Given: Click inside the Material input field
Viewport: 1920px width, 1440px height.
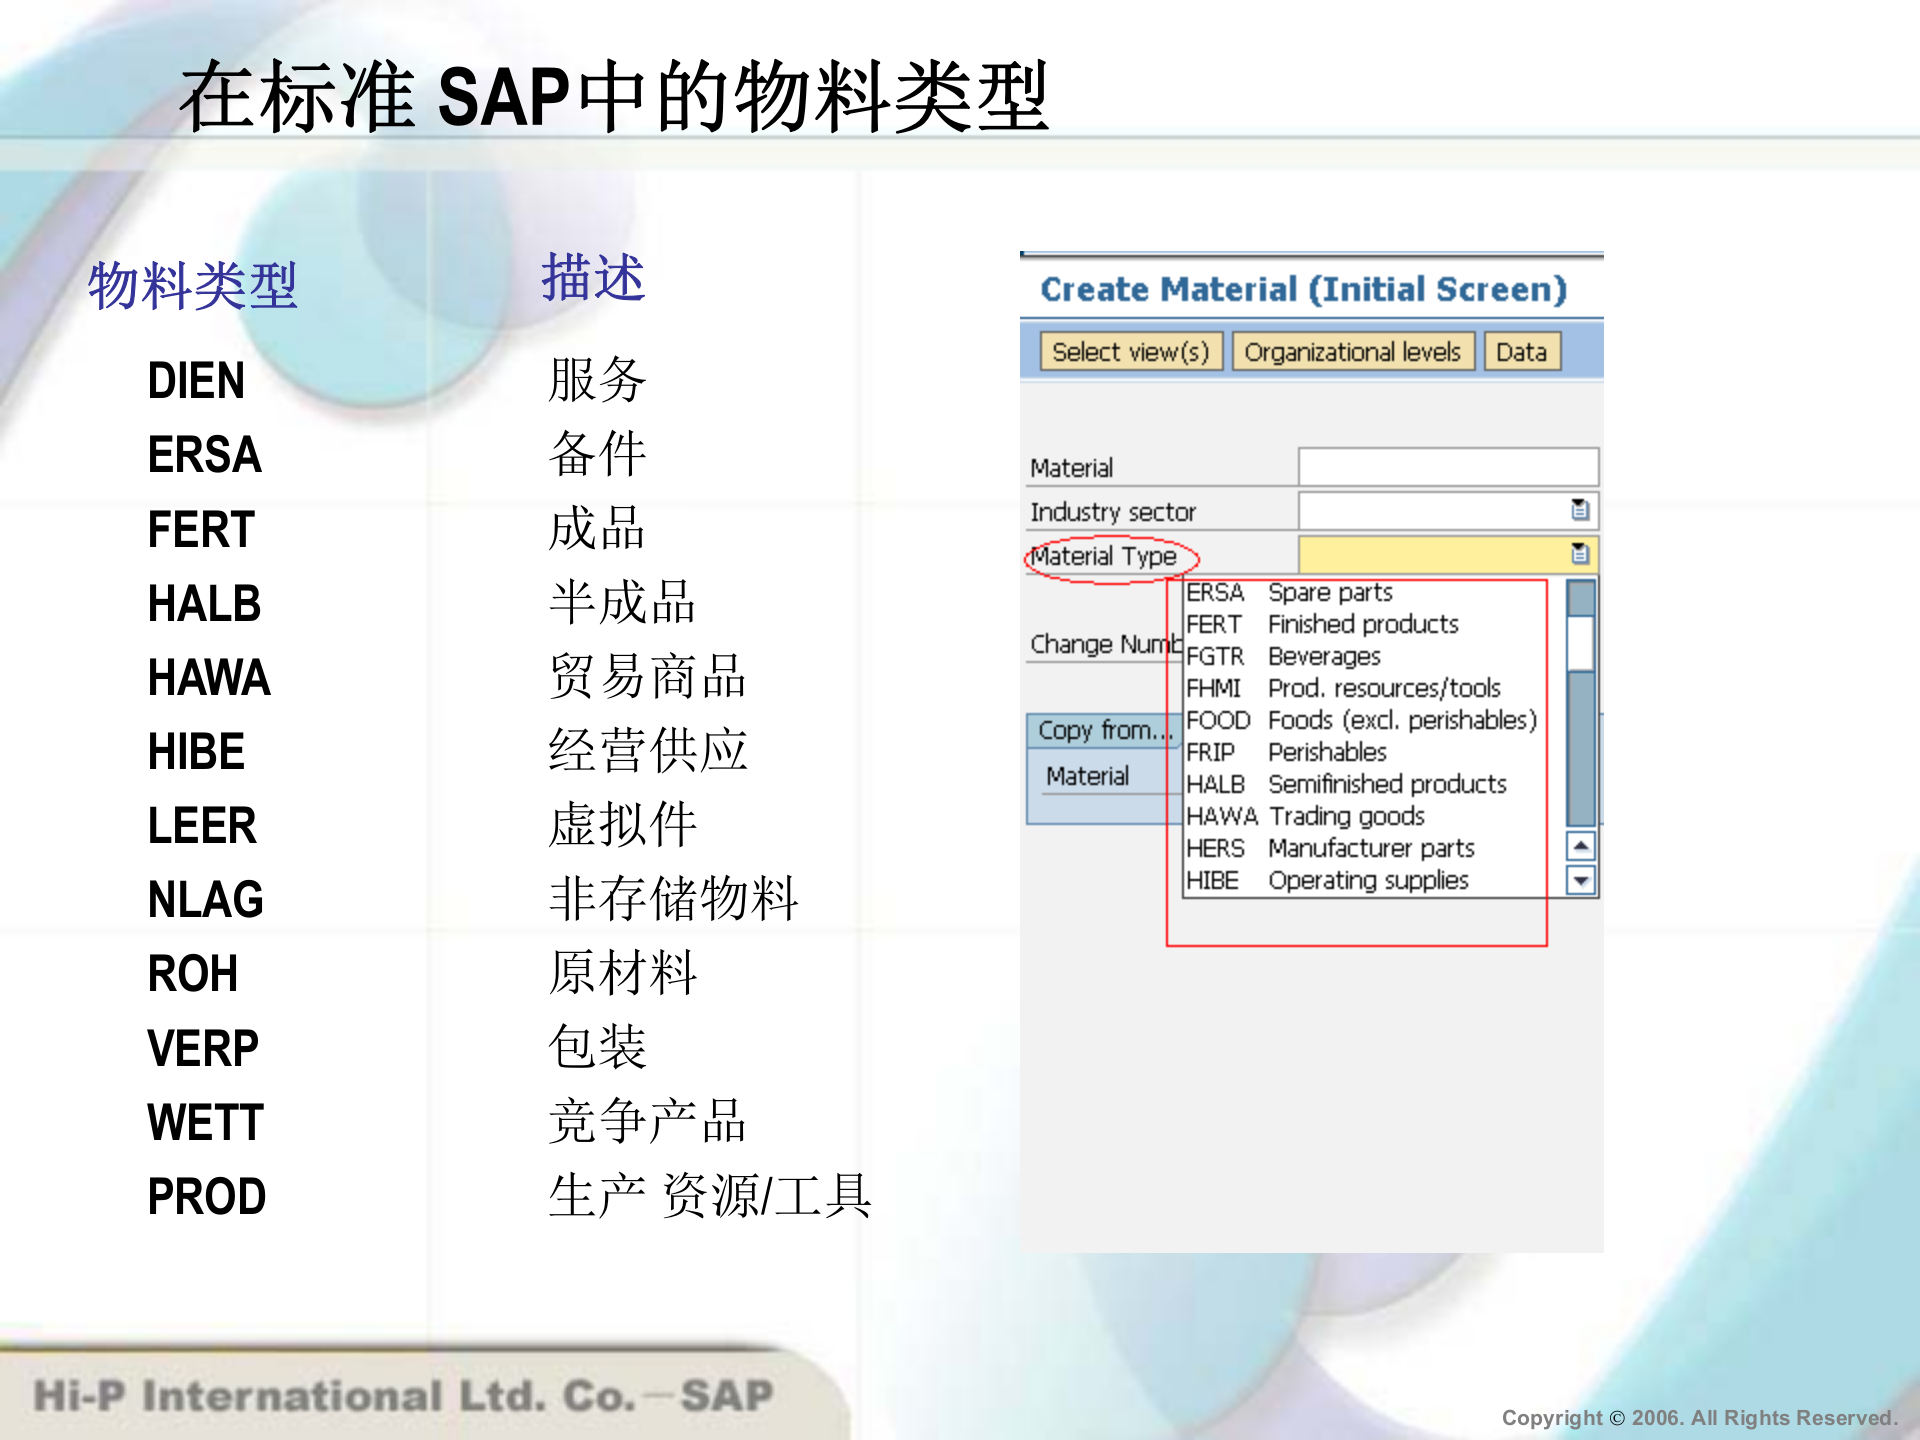Looking at the screenshot, I should 1447,465.
